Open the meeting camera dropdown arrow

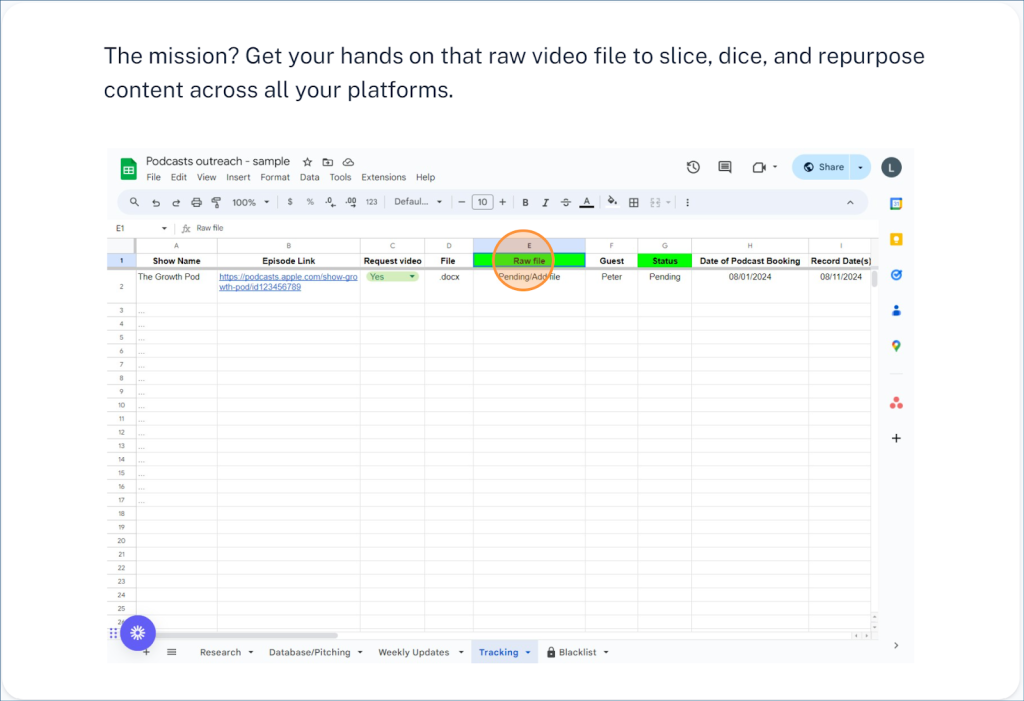coord(775,167)
